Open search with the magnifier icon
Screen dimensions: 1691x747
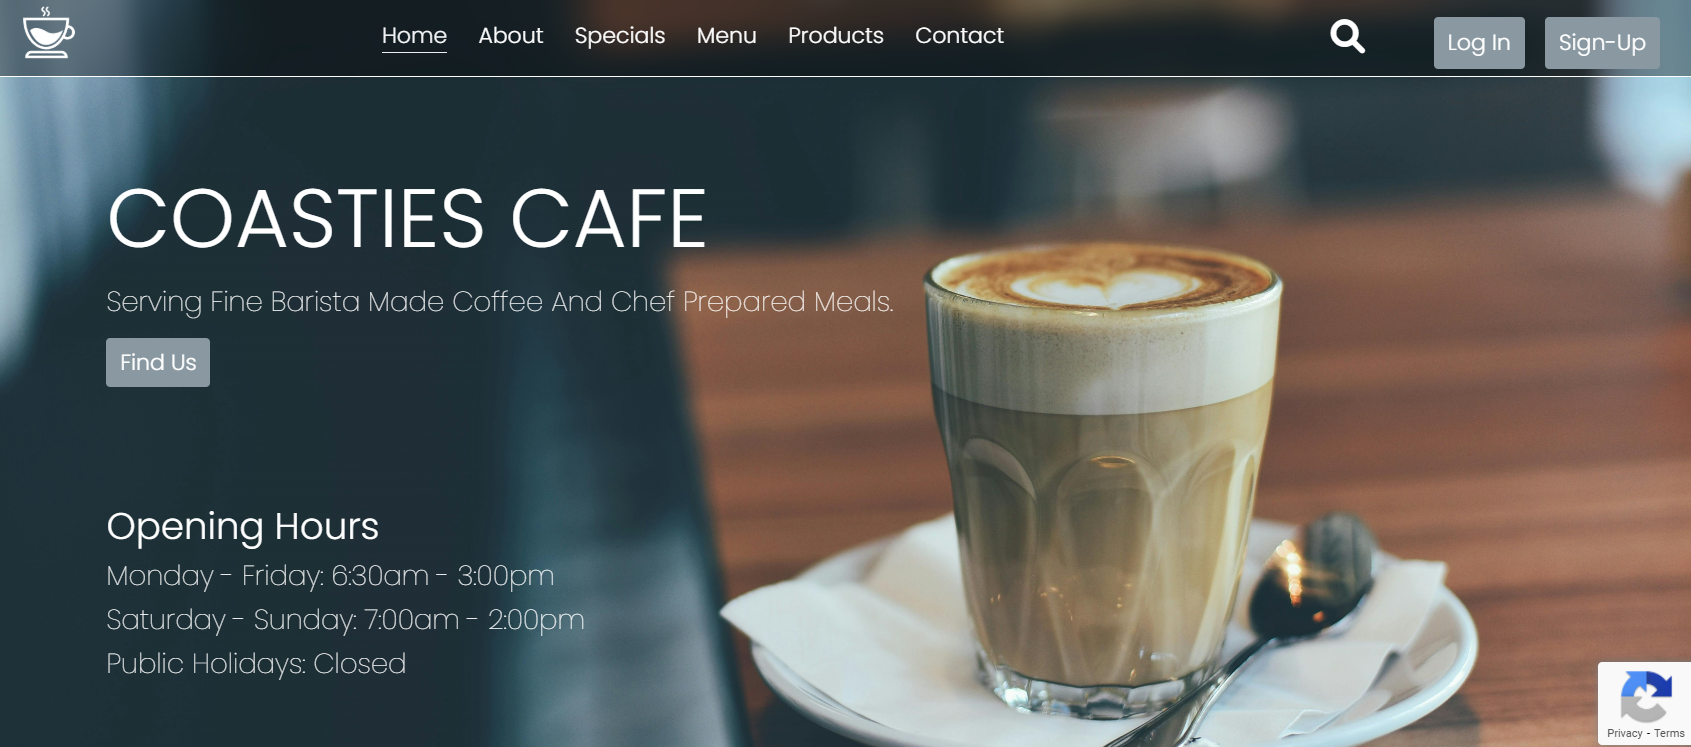point(1347,36)
